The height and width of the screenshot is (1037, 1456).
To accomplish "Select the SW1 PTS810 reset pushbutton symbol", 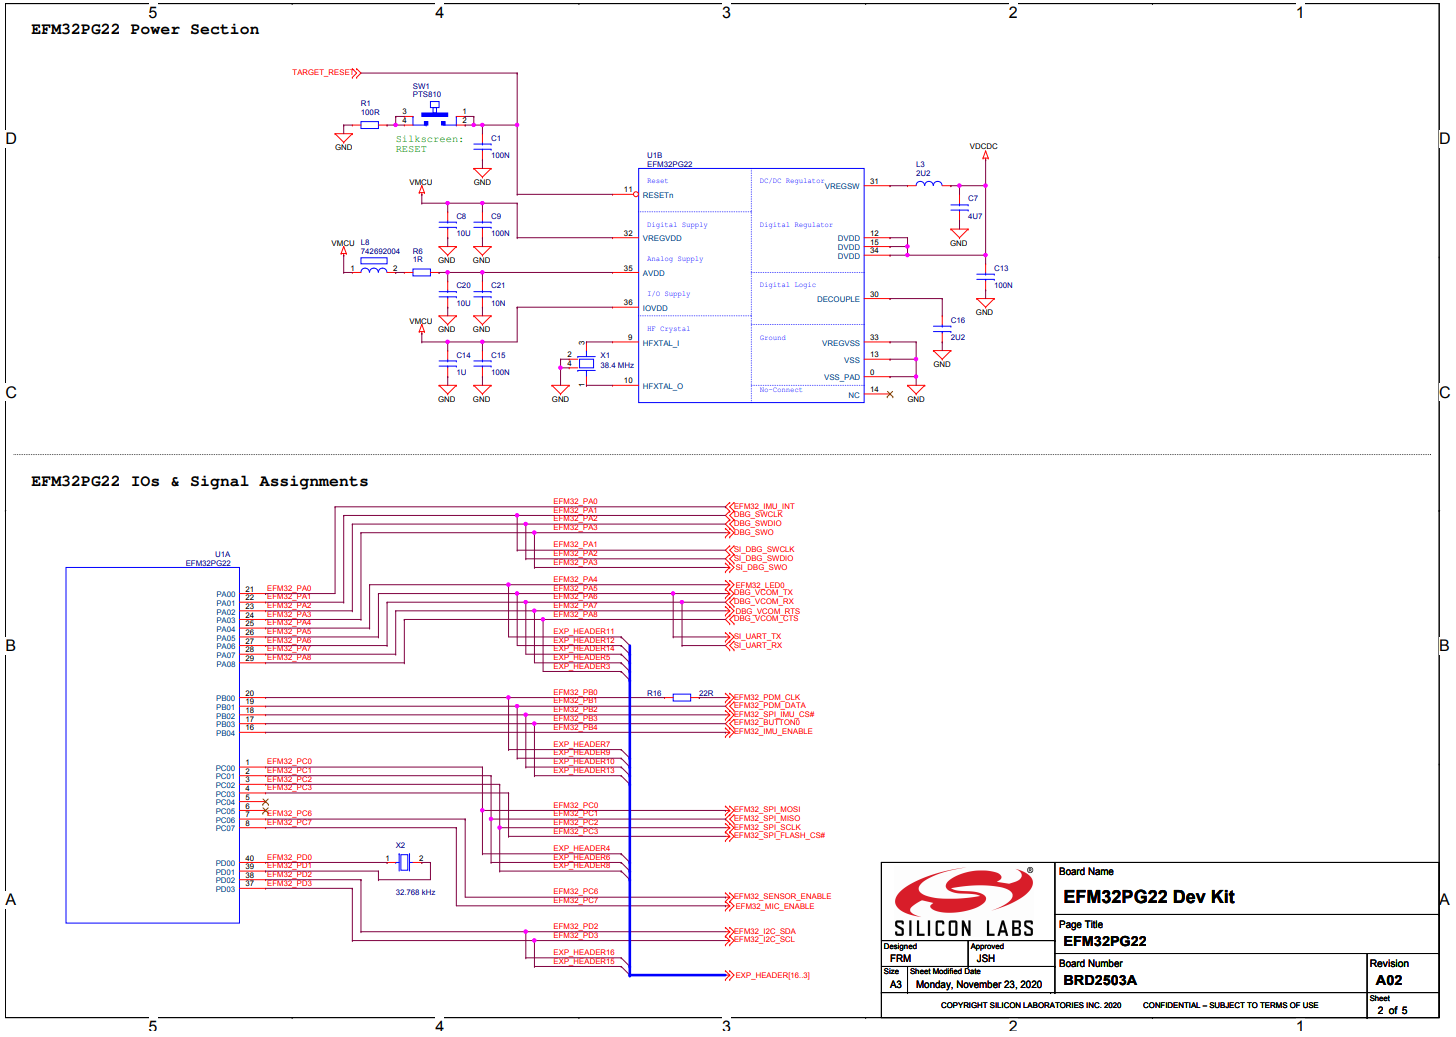I will coord(434,114).
